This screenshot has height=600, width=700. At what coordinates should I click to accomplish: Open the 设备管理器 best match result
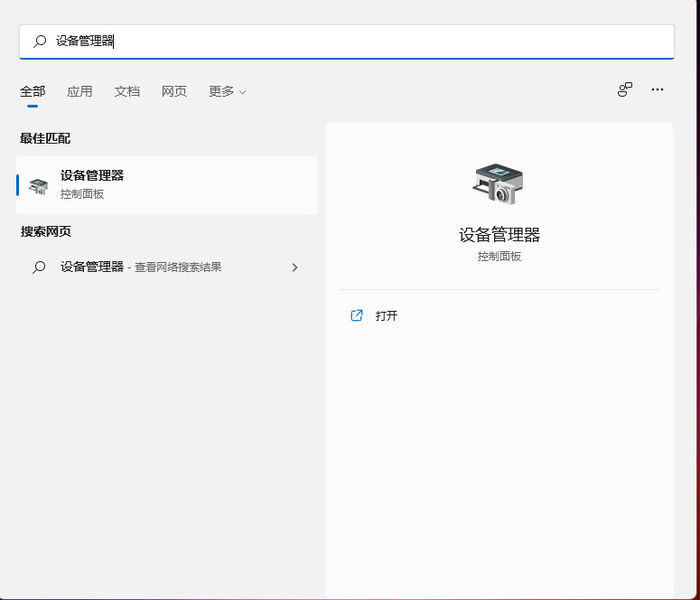pos(92,176)
